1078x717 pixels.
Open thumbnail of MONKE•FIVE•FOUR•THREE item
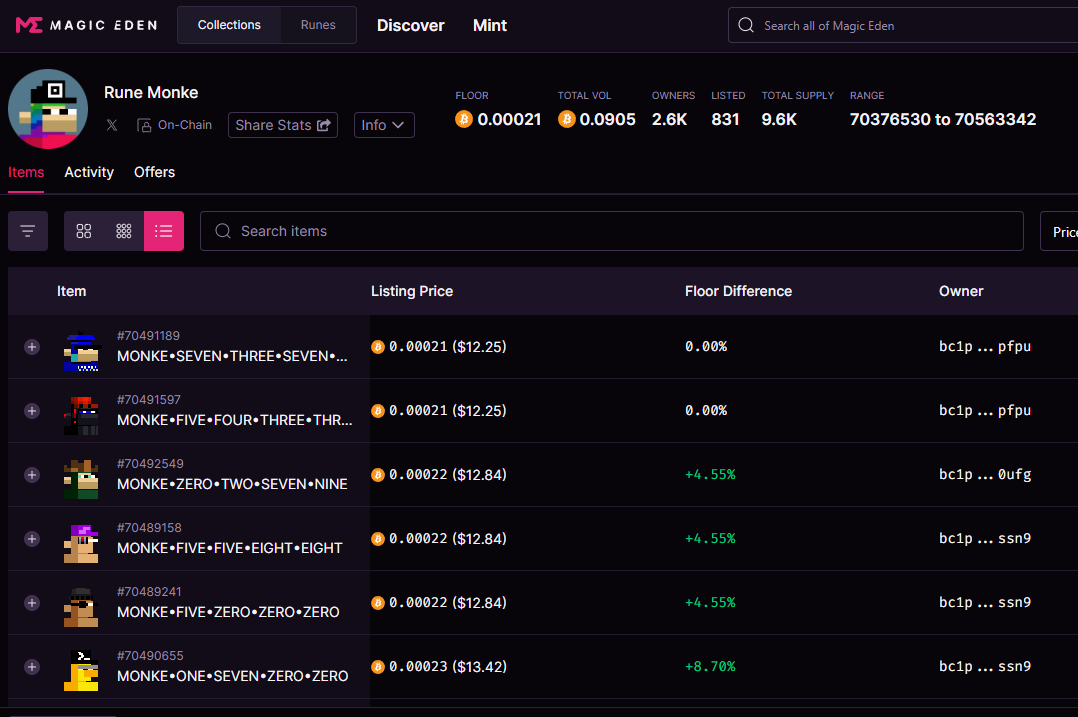(81, 415)
